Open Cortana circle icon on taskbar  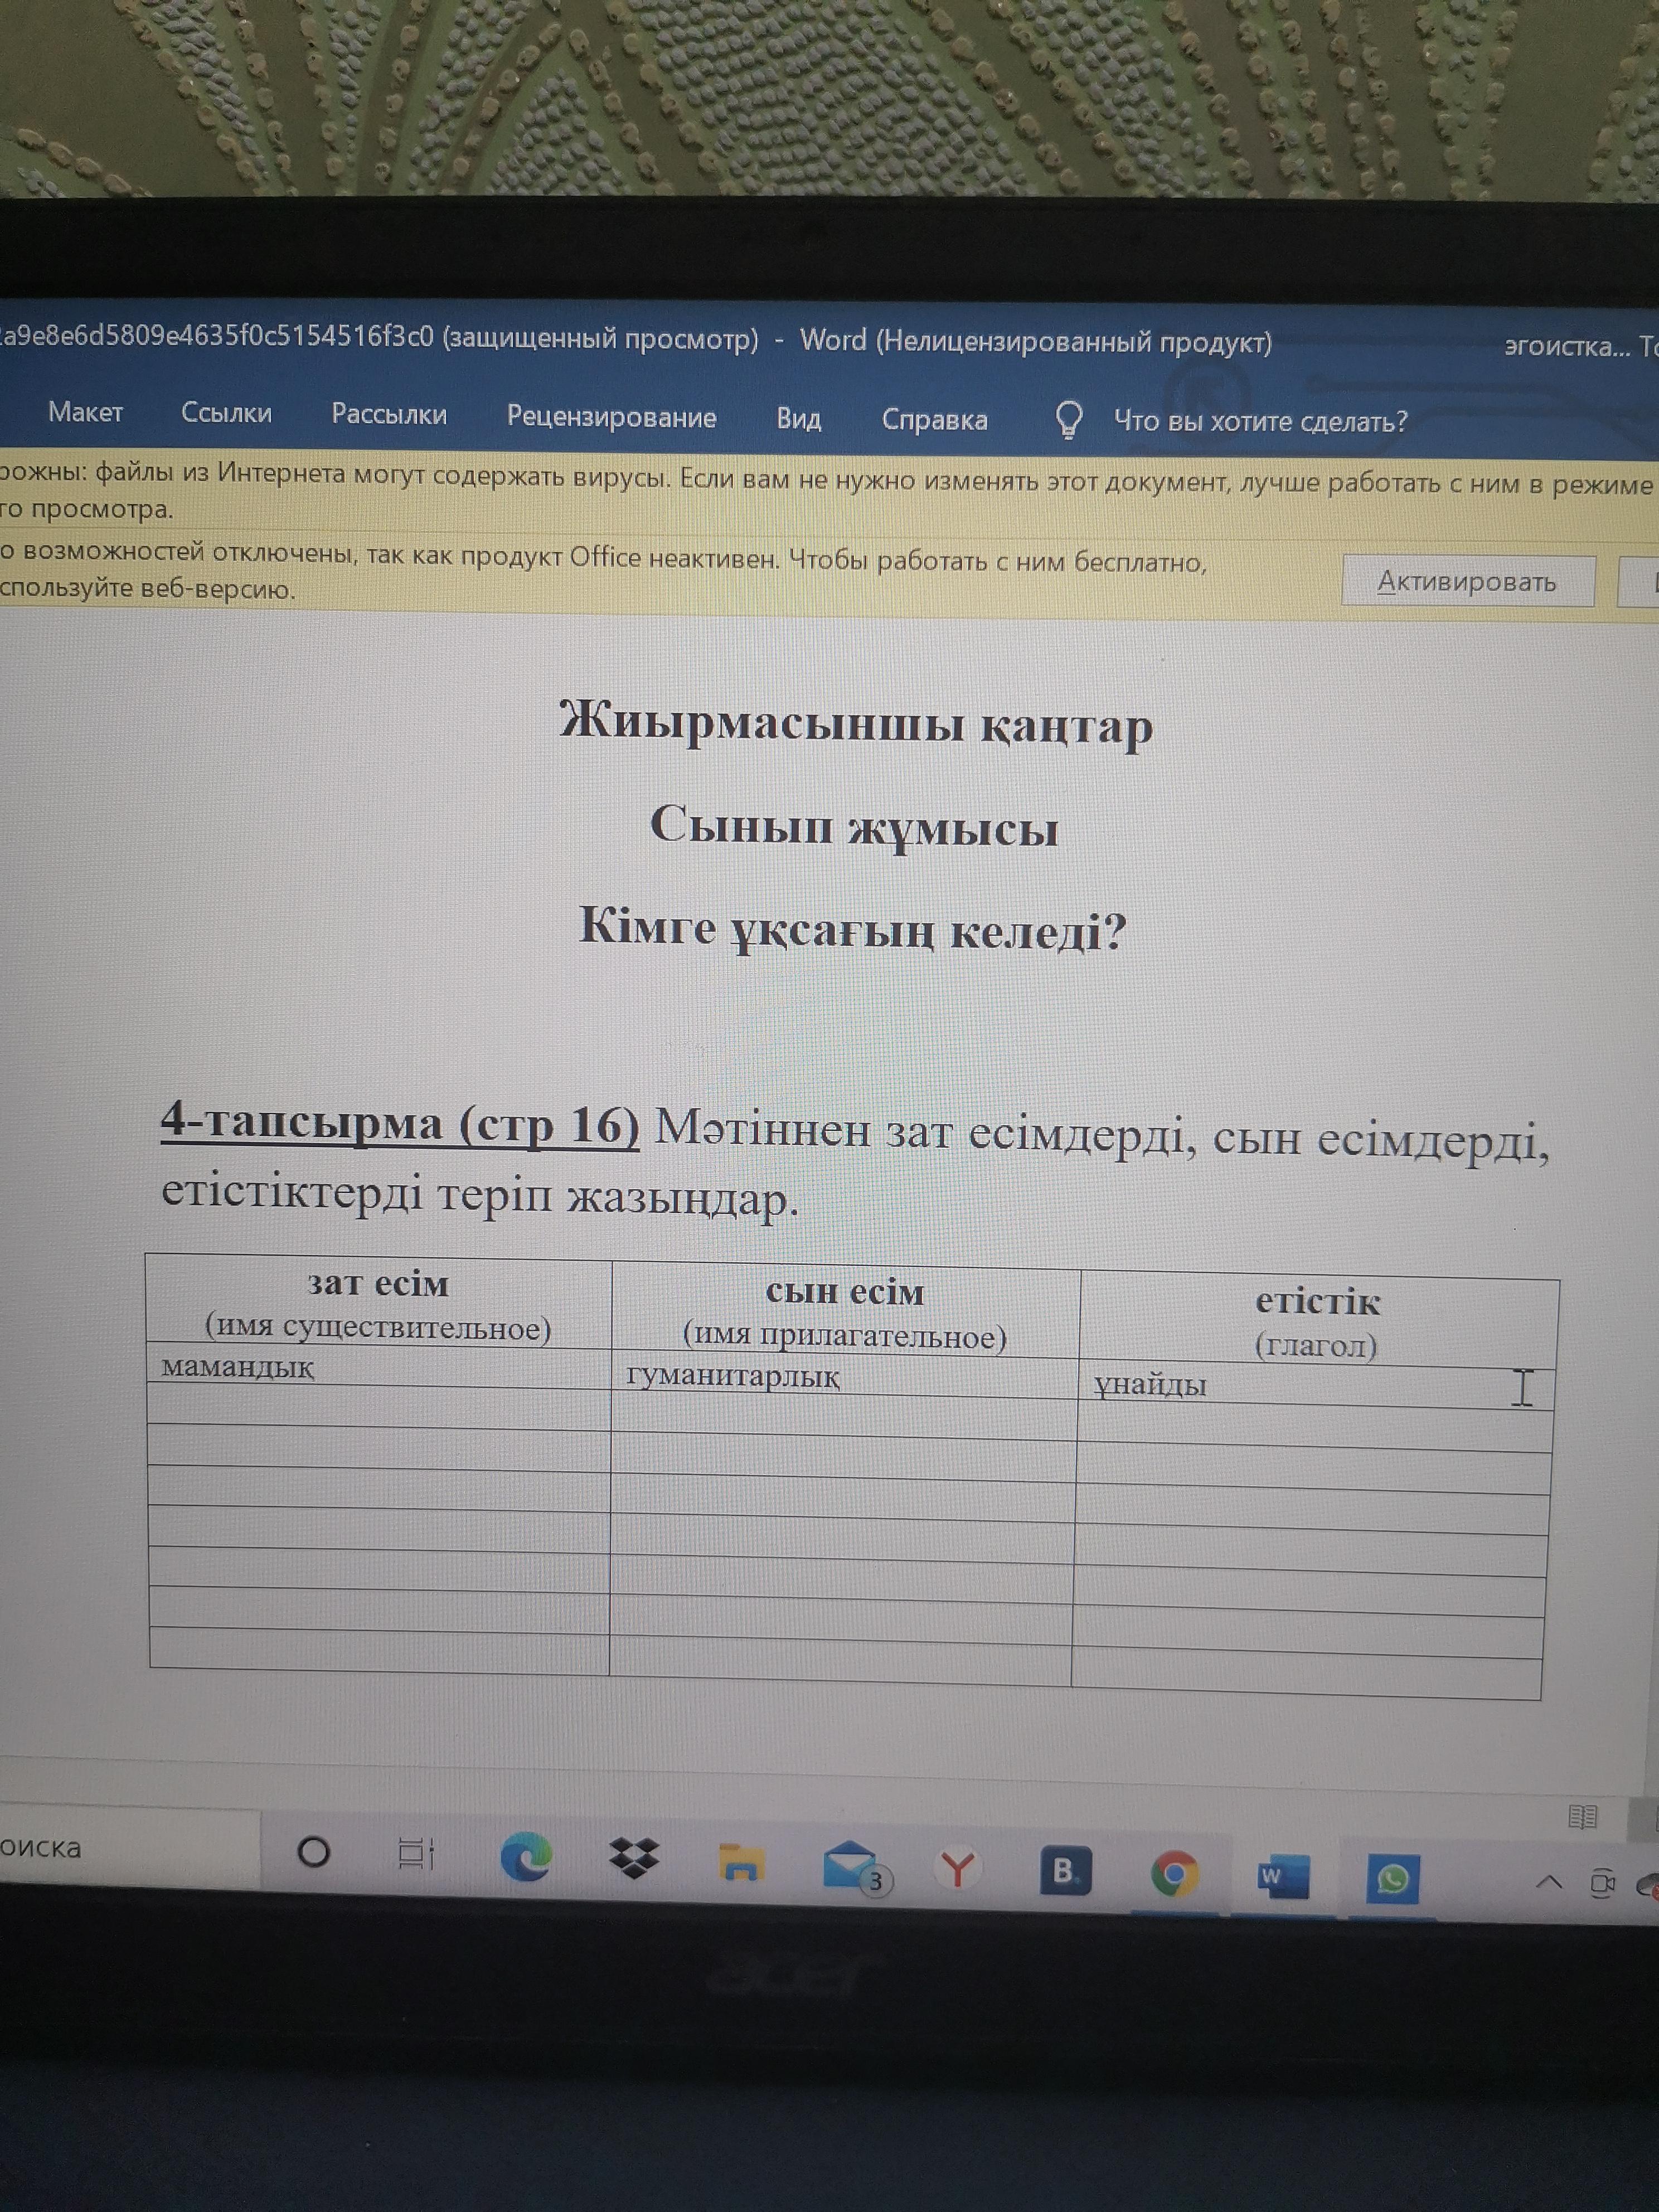pos(313,1853)
